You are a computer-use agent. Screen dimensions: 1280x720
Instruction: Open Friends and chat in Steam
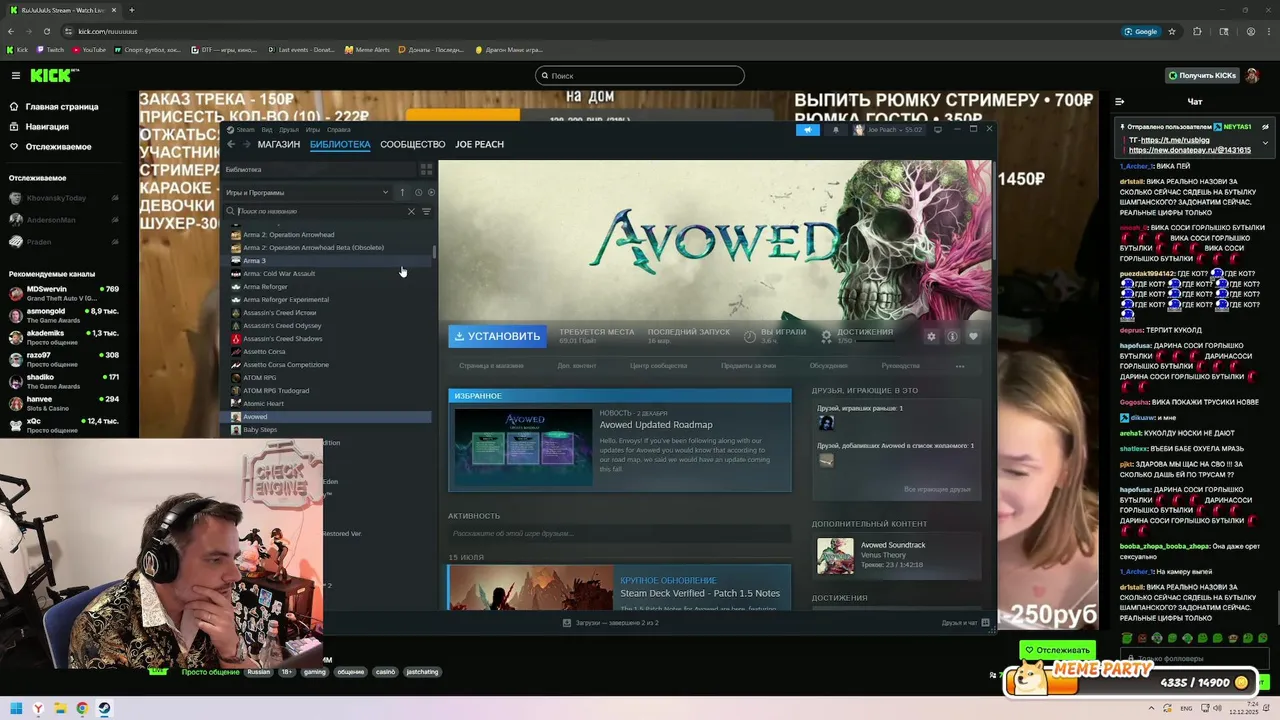[965, 623]
